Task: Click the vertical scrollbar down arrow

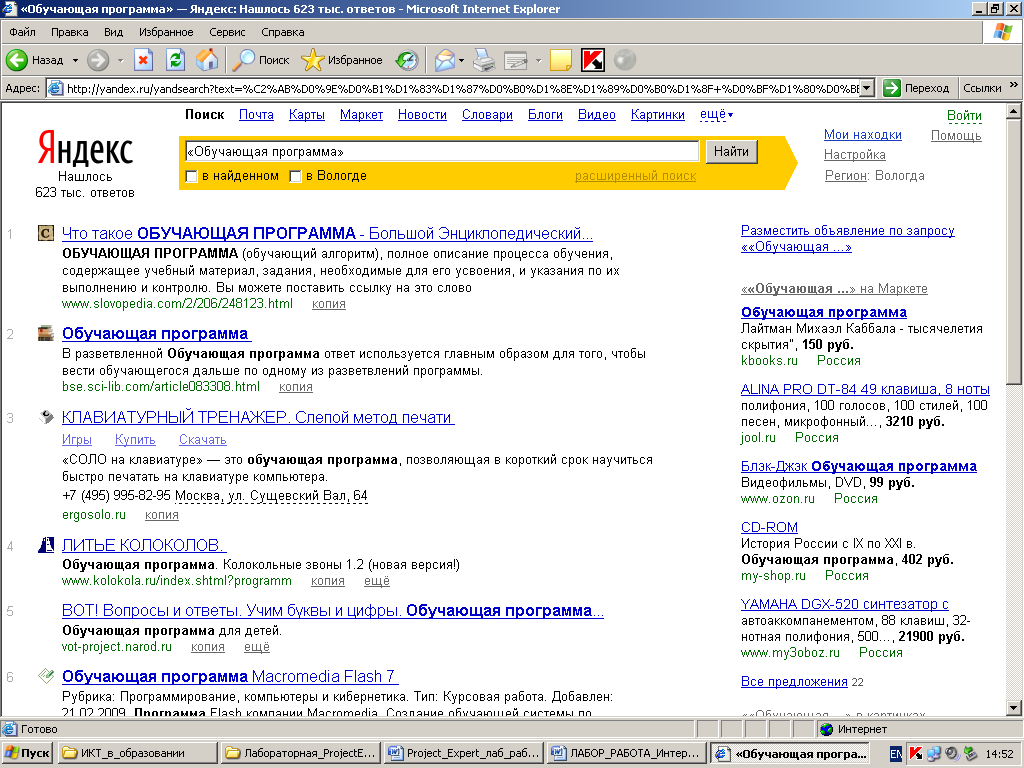Action: point(1014,708)
